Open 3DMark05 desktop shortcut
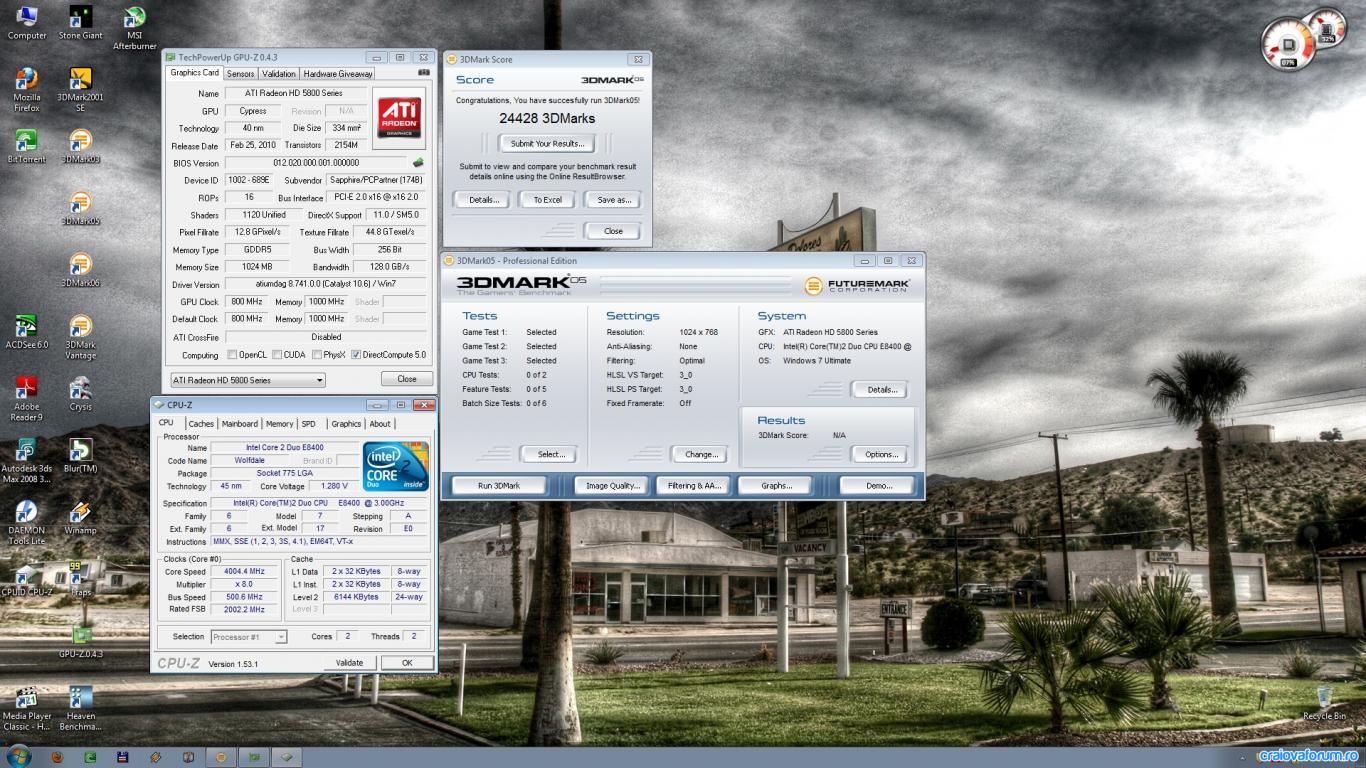The height and width of the screenshot is (768, 1366). click(x=80, y=208)
